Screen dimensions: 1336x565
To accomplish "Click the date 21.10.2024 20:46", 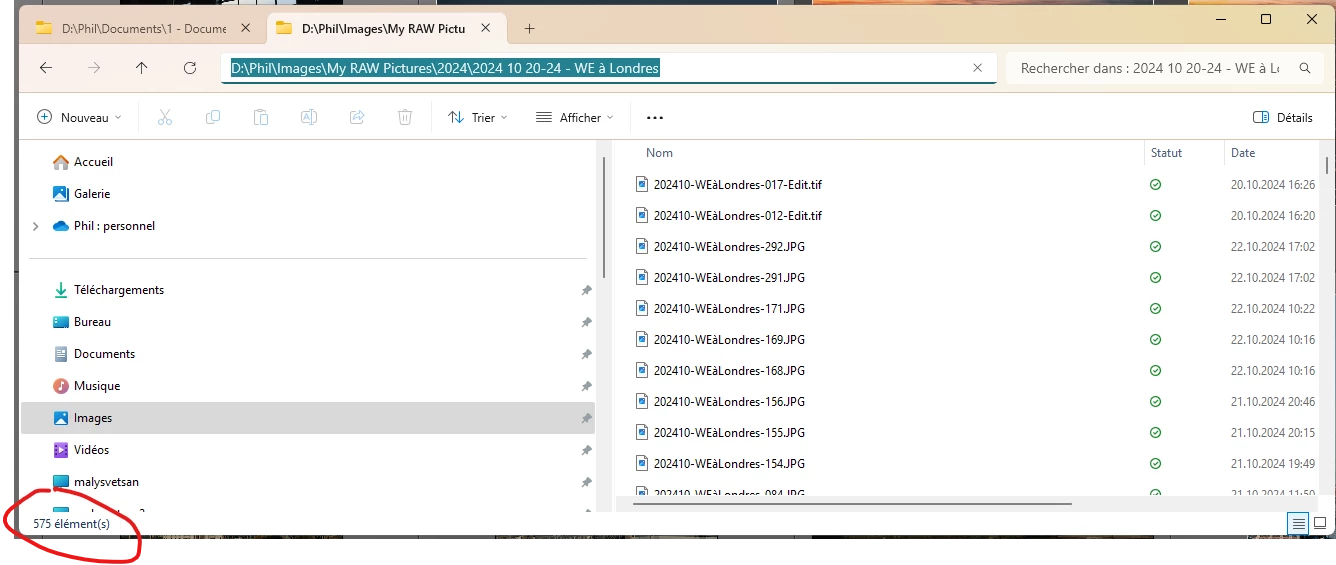I will [x=1272, y=401].
